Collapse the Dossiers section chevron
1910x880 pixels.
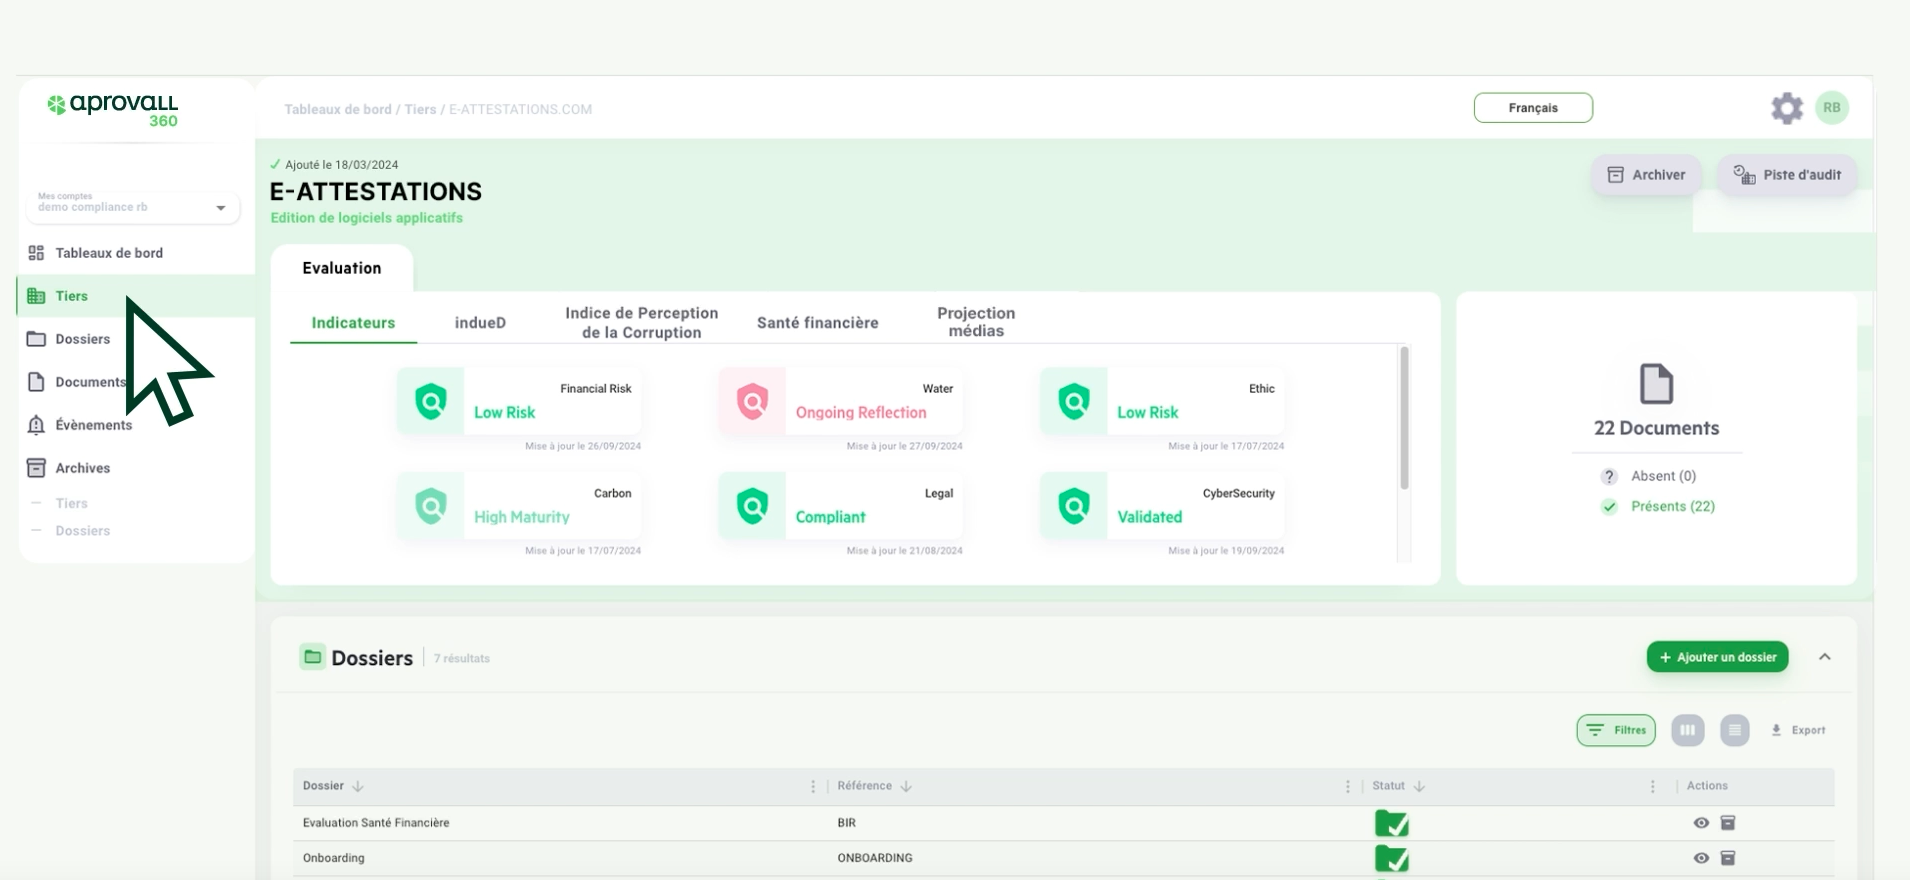1825,657
